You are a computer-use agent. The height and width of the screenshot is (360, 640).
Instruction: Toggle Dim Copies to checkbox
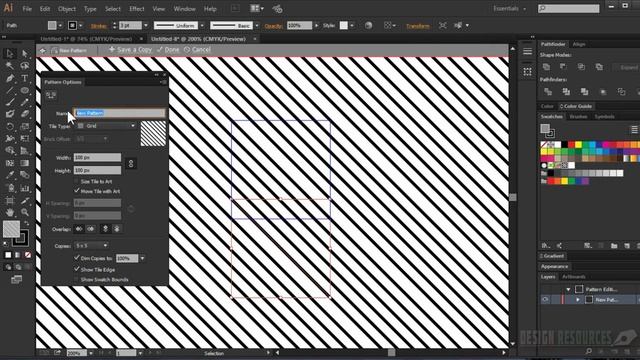(77, 258)
